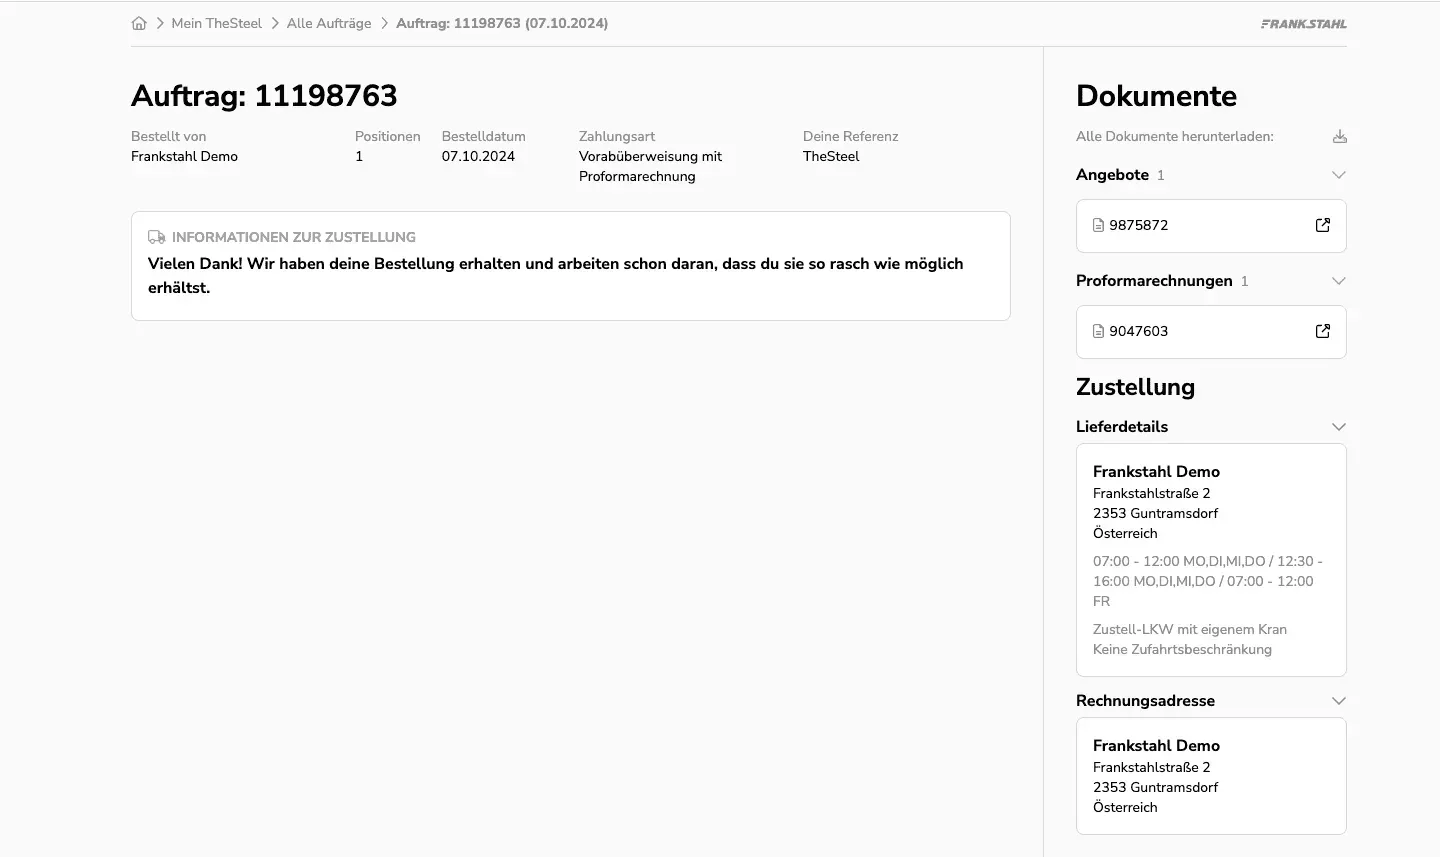The height and width of the screenshot is (857, 1440).
Task: Click 'INFORMATIONEN ZUR ZUSTELLUNG' heading
Action: pyautogui.click(x=294, y=237)
